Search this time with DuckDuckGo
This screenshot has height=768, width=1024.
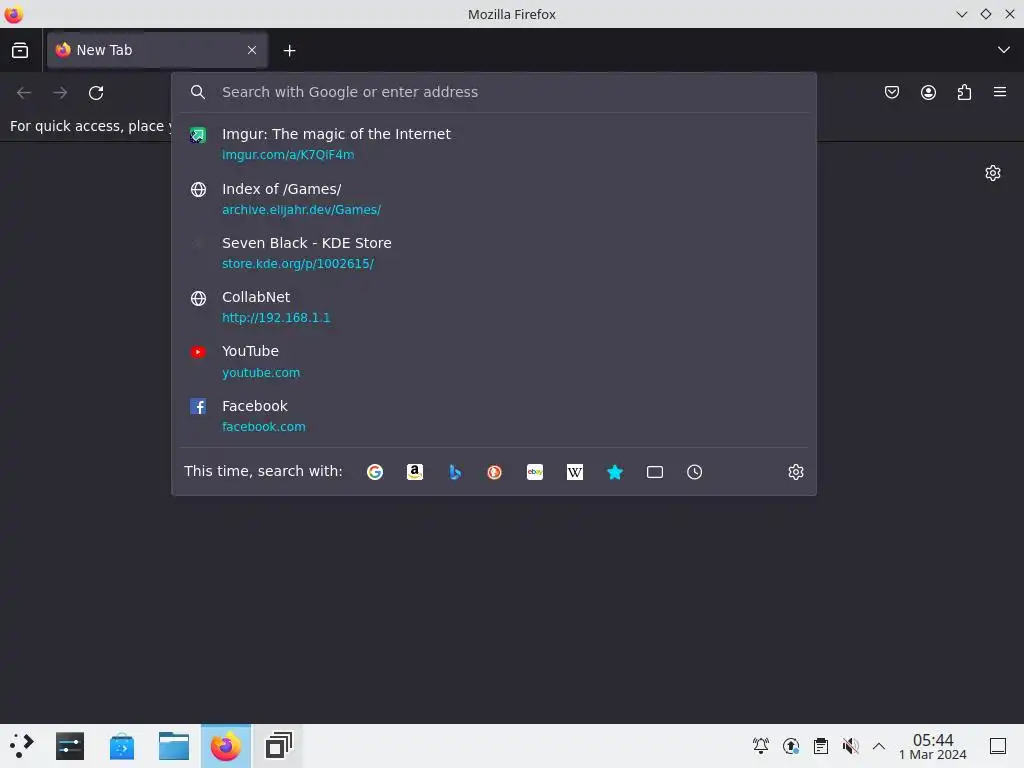point(494,472)
